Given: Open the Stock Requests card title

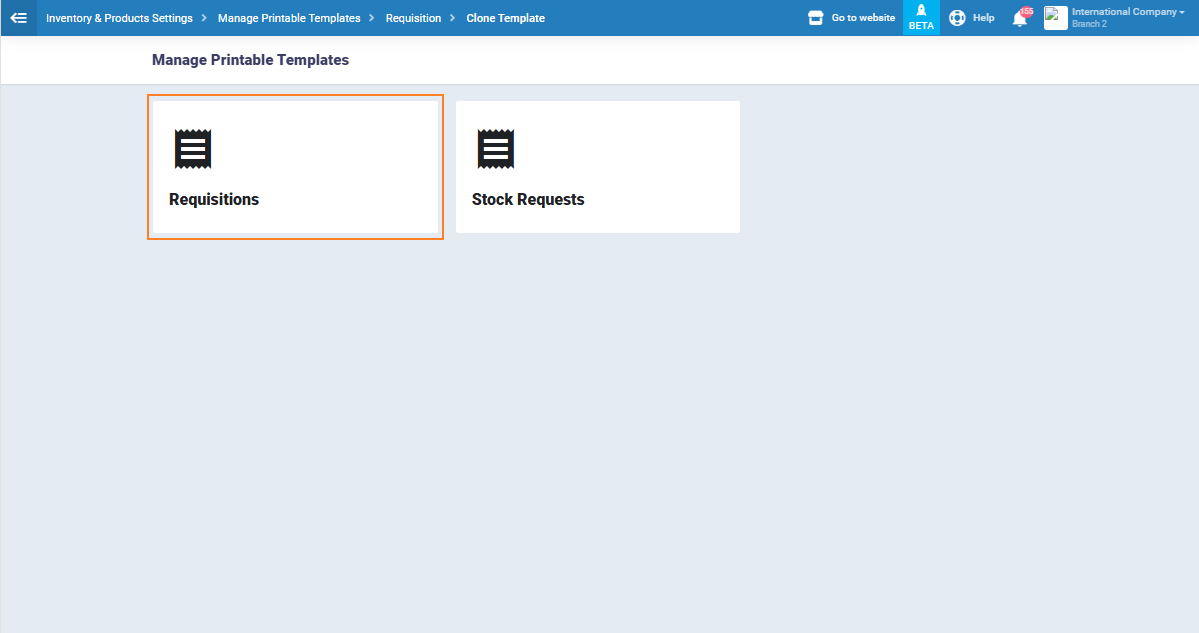Looking at the screenshot, I should (528, 199).
